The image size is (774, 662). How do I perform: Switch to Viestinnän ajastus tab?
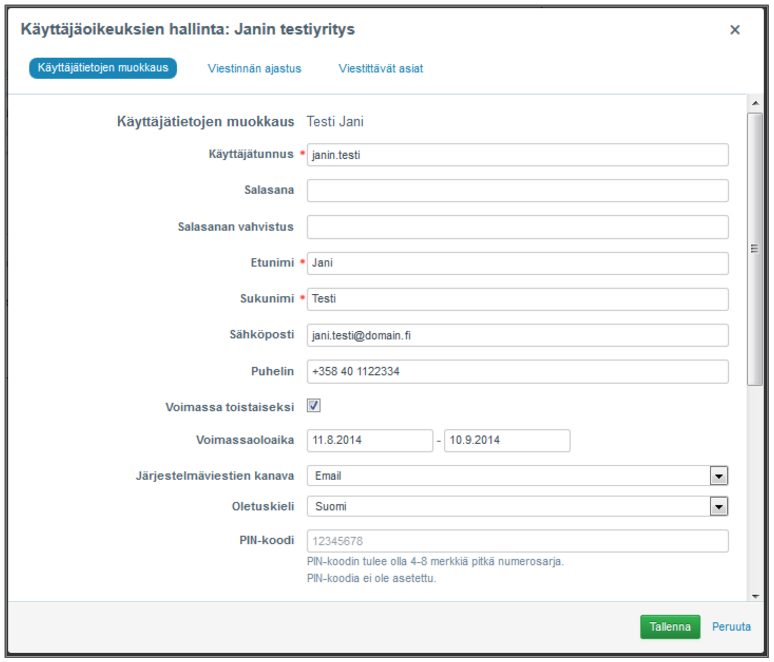coord(254,69)
